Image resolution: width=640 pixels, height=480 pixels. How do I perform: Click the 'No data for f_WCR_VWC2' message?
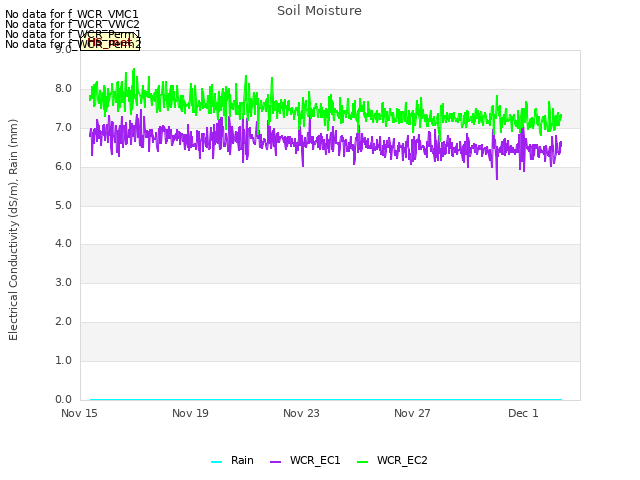tap(72, 24)
